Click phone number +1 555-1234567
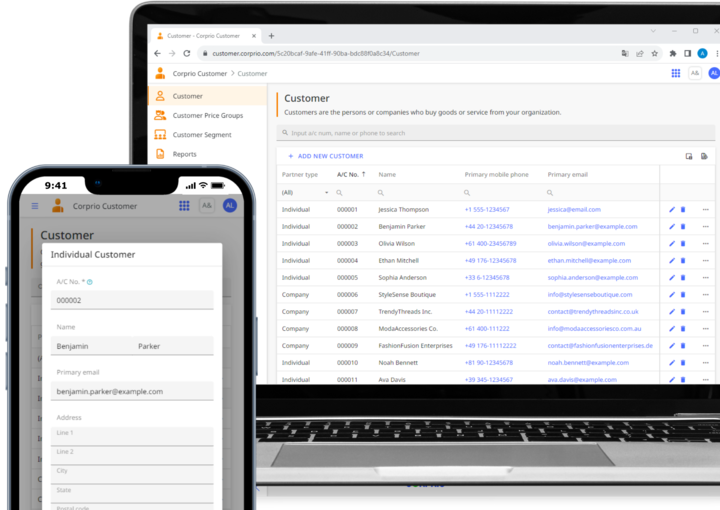Viewport: 720px width, 510px height. click(487, 210)
